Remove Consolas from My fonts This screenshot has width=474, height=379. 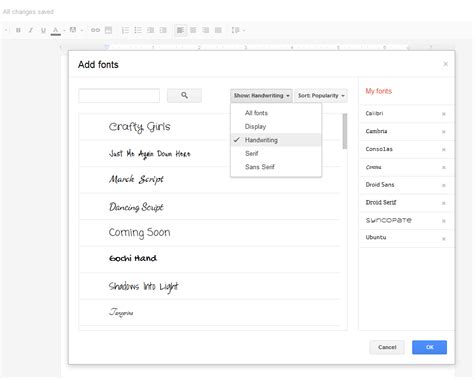[x=444, y=150]
